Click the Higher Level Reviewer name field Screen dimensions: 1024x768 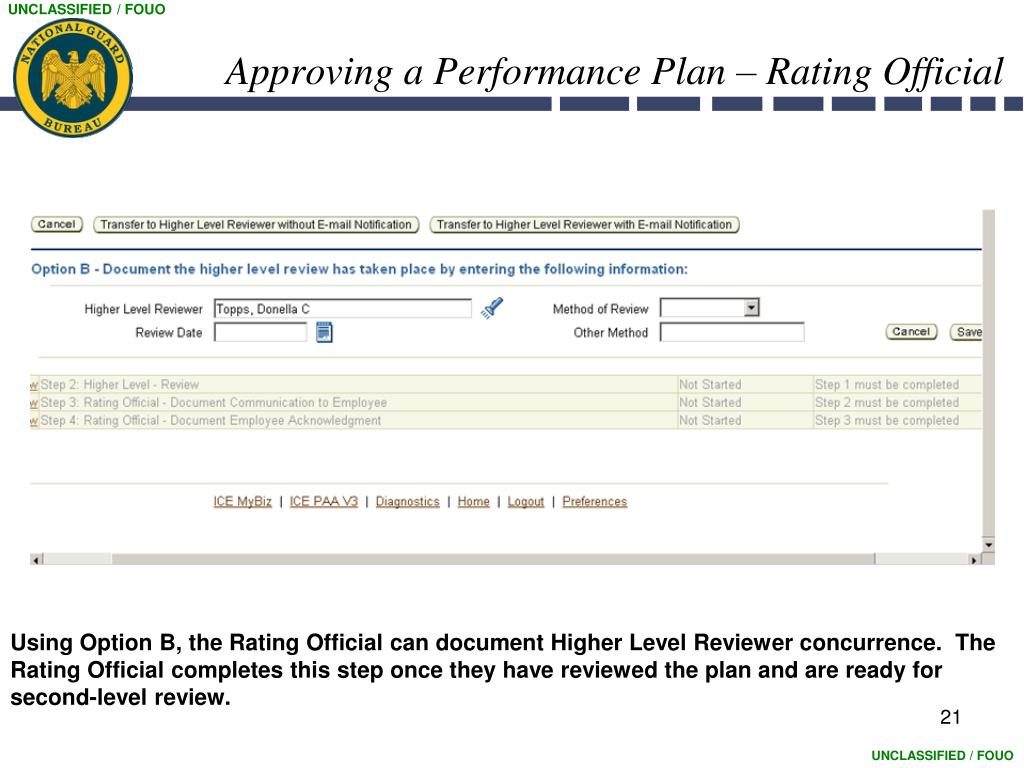click(x=342, y=308)
